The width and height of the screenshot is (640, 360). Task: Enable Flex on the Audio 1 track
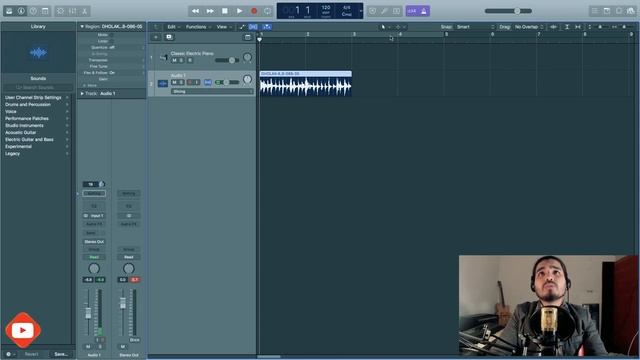pyautogui.click(x=208, y=82)
